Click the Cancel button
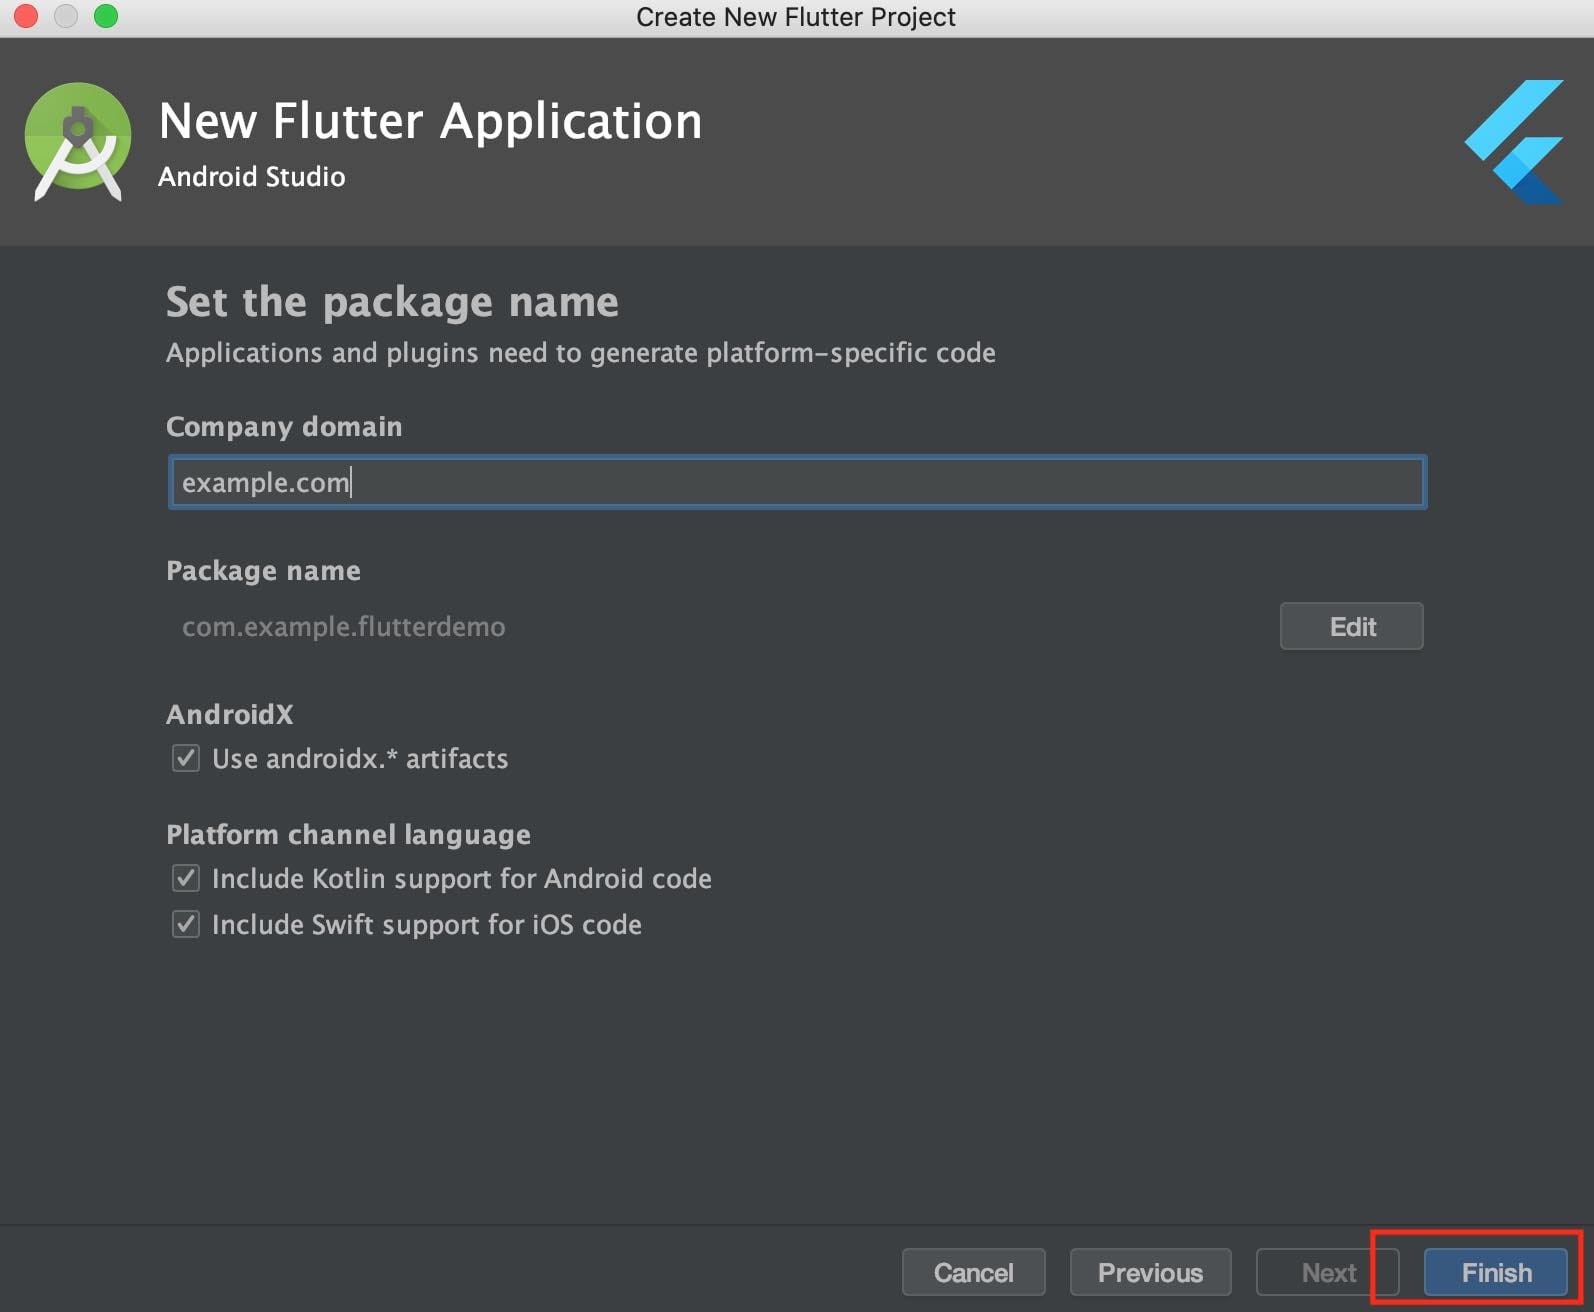Image resolution: width=1594 pixels, height=1312 pixels. coord(974,1272)
